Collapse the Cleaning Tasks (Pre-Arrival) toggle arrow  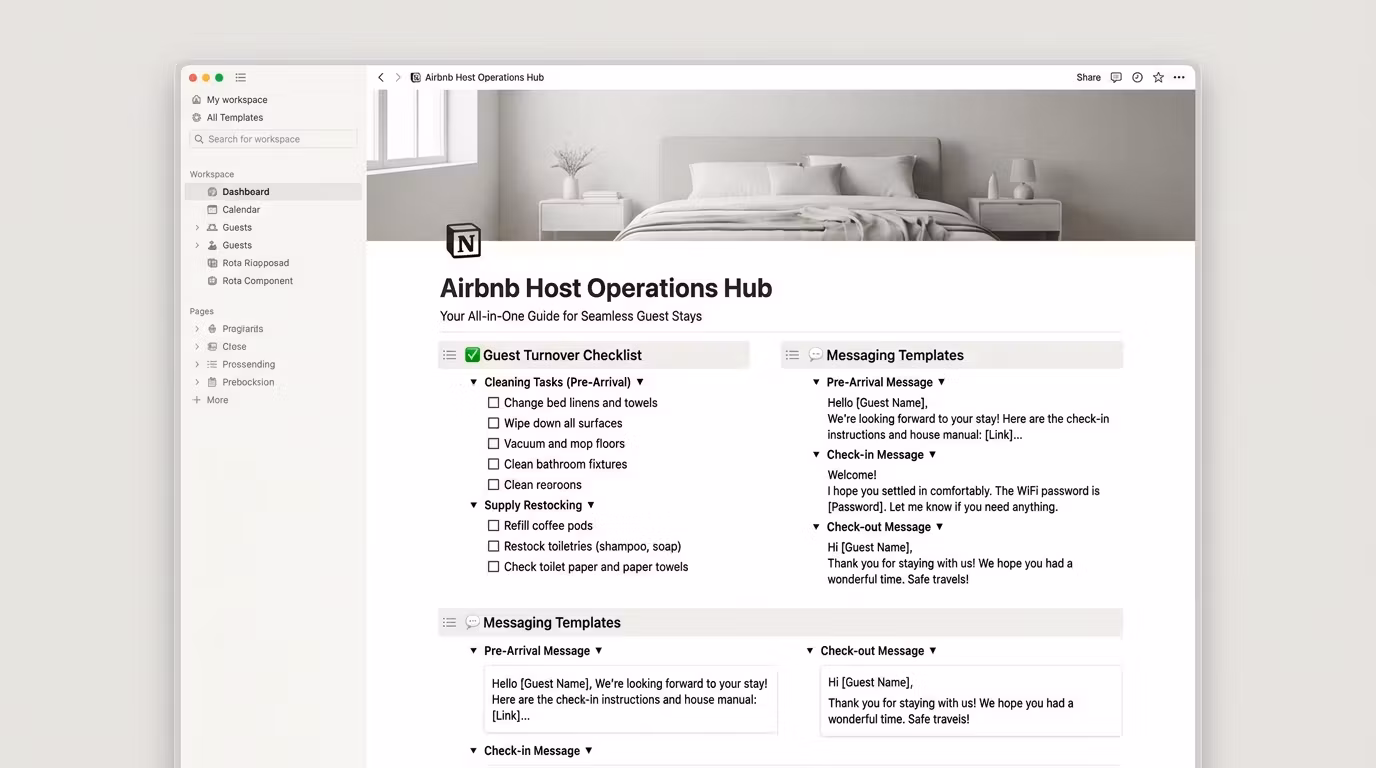(x=474, y=382)
